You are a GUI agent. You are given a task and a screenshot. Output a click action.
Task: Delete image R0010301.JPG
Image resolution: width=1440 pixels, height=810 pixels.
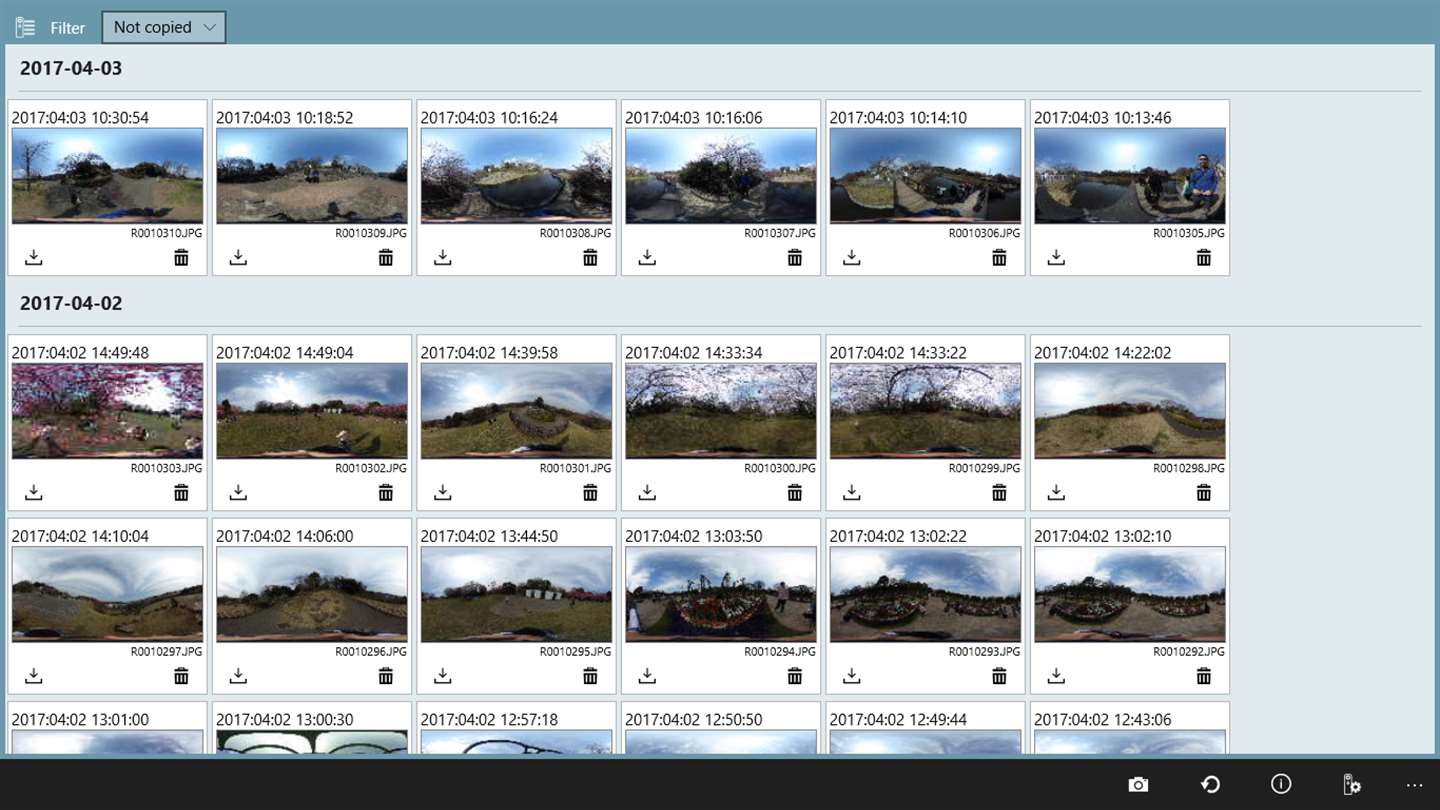[x=590, y=493]
